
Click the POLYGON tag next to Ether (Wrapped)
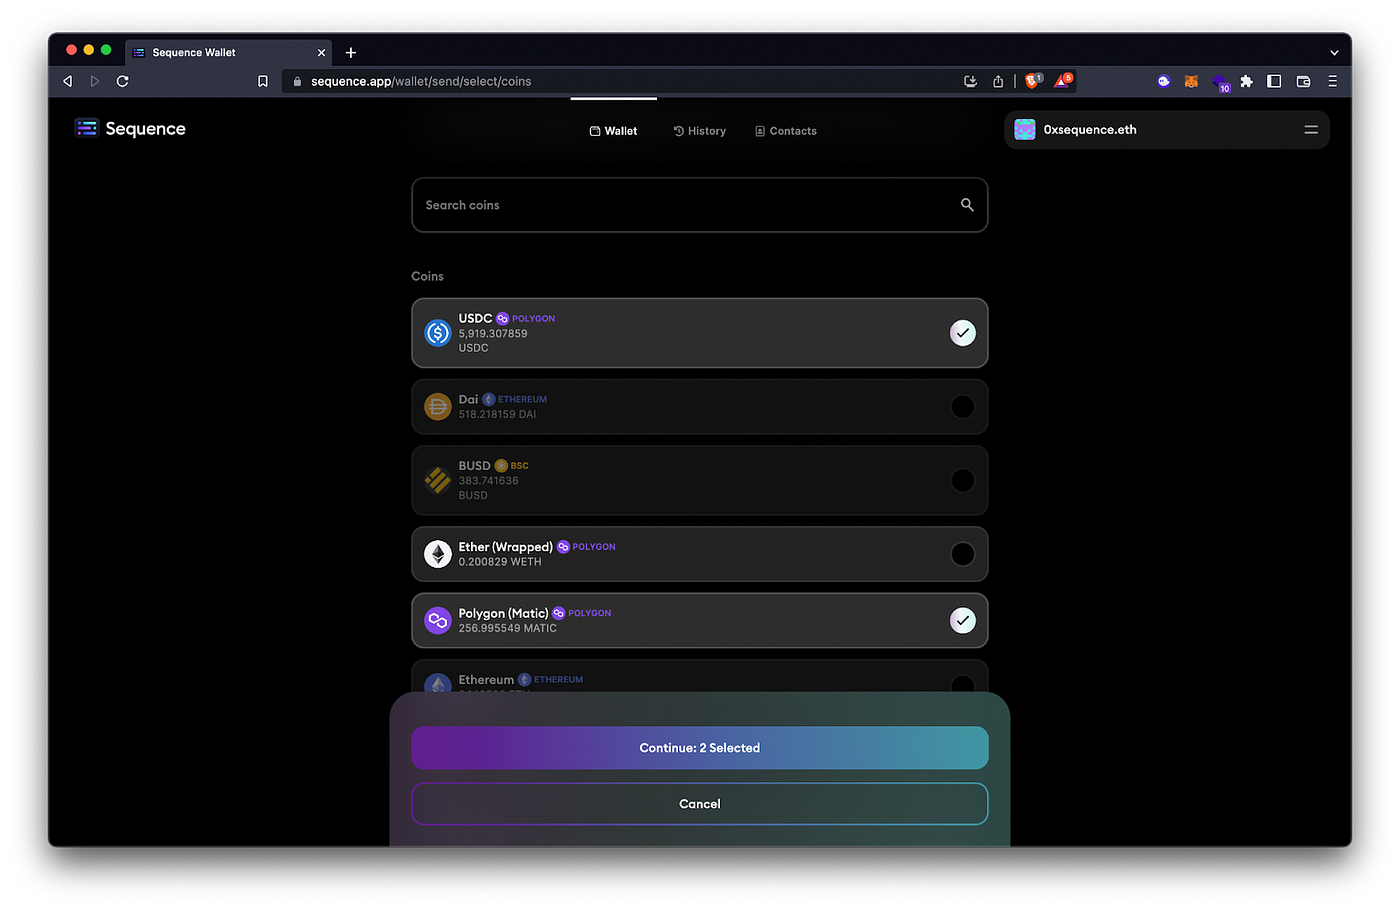pyautogui.click(x=586, y=547)
